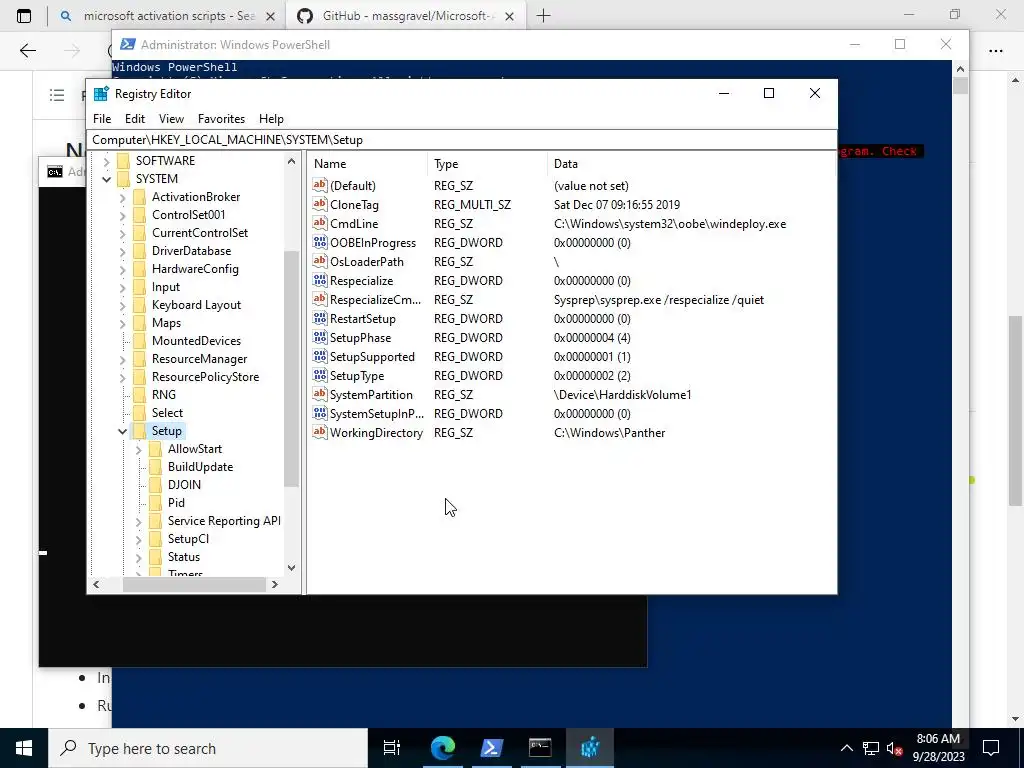Viewport: 1024px width, 768px height.
Task: Open the View menu in Registry Editor
Action: point(171,119)
